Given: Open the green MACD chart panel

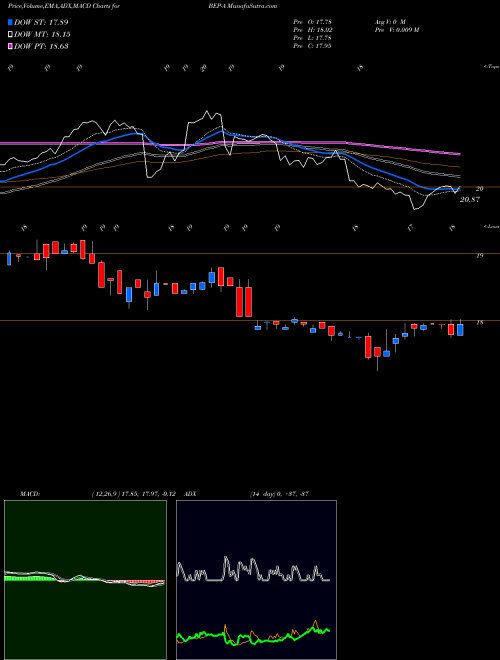Looking at the screenshot, I should point(85,580).
